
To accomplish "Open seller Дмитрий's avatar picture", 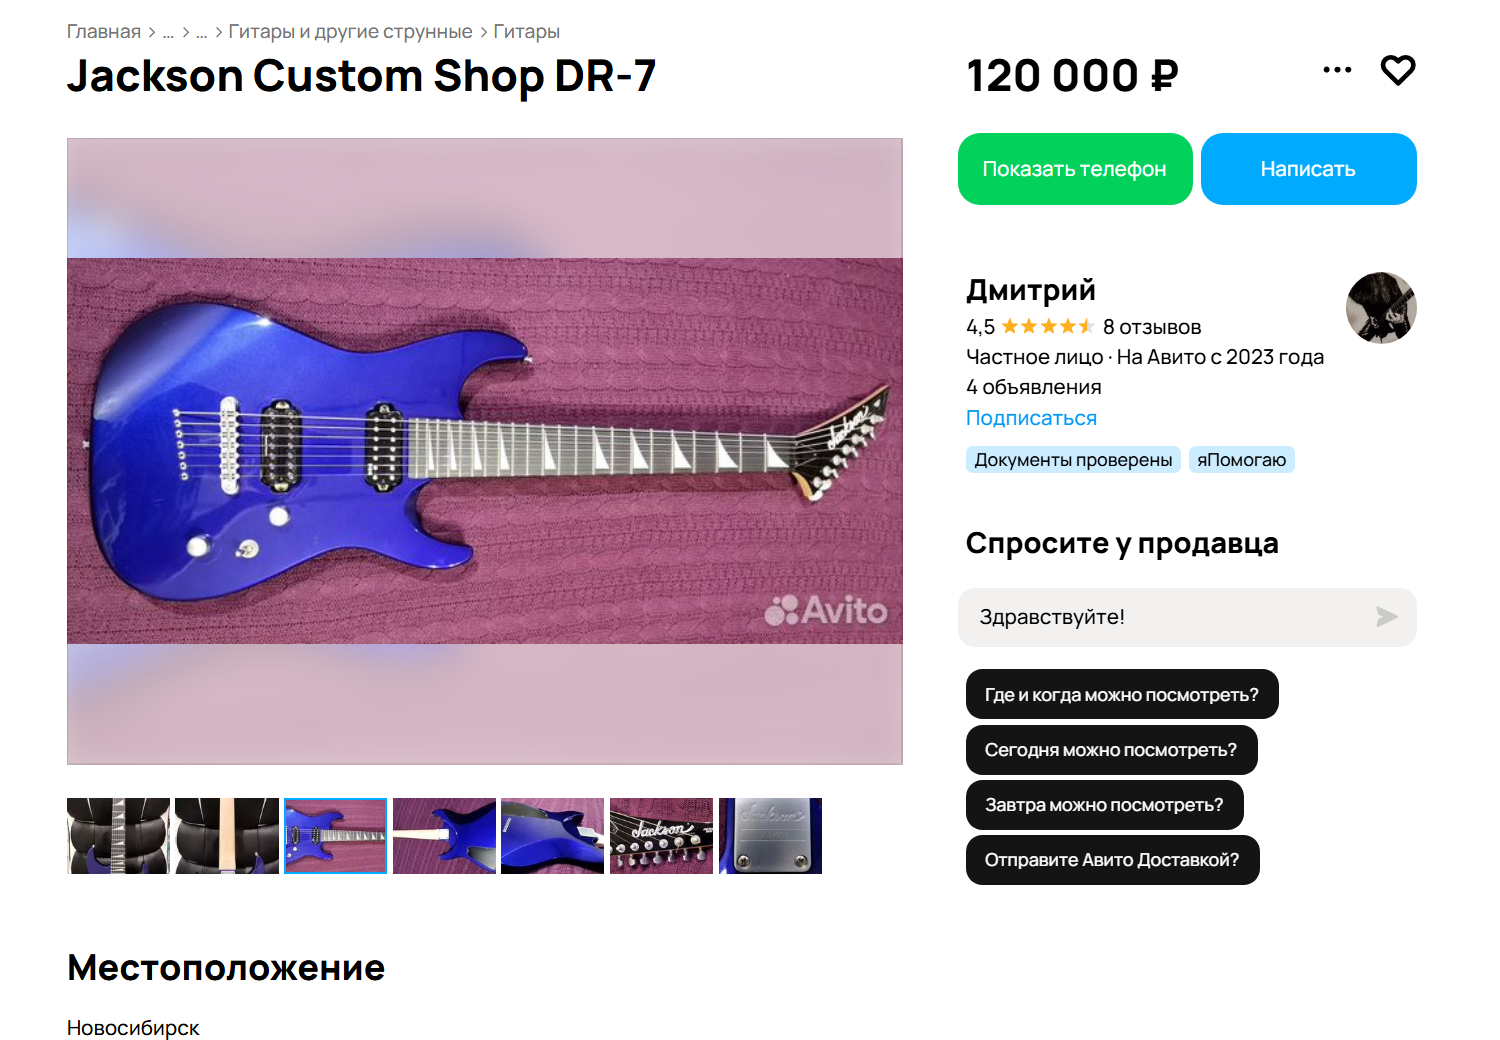I will point(1381,308).
